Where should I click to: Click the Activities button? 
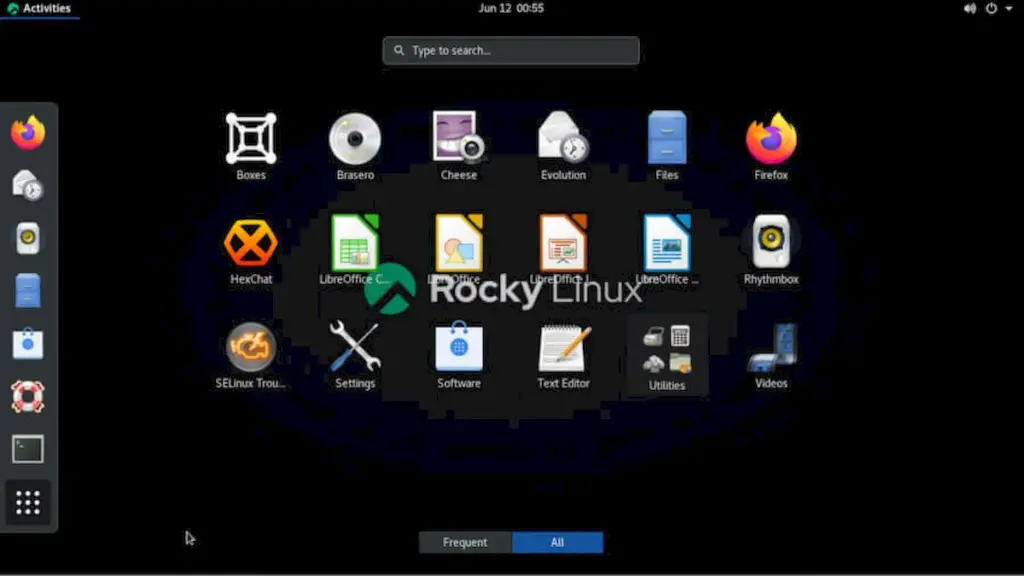click(x=39, y=8)
